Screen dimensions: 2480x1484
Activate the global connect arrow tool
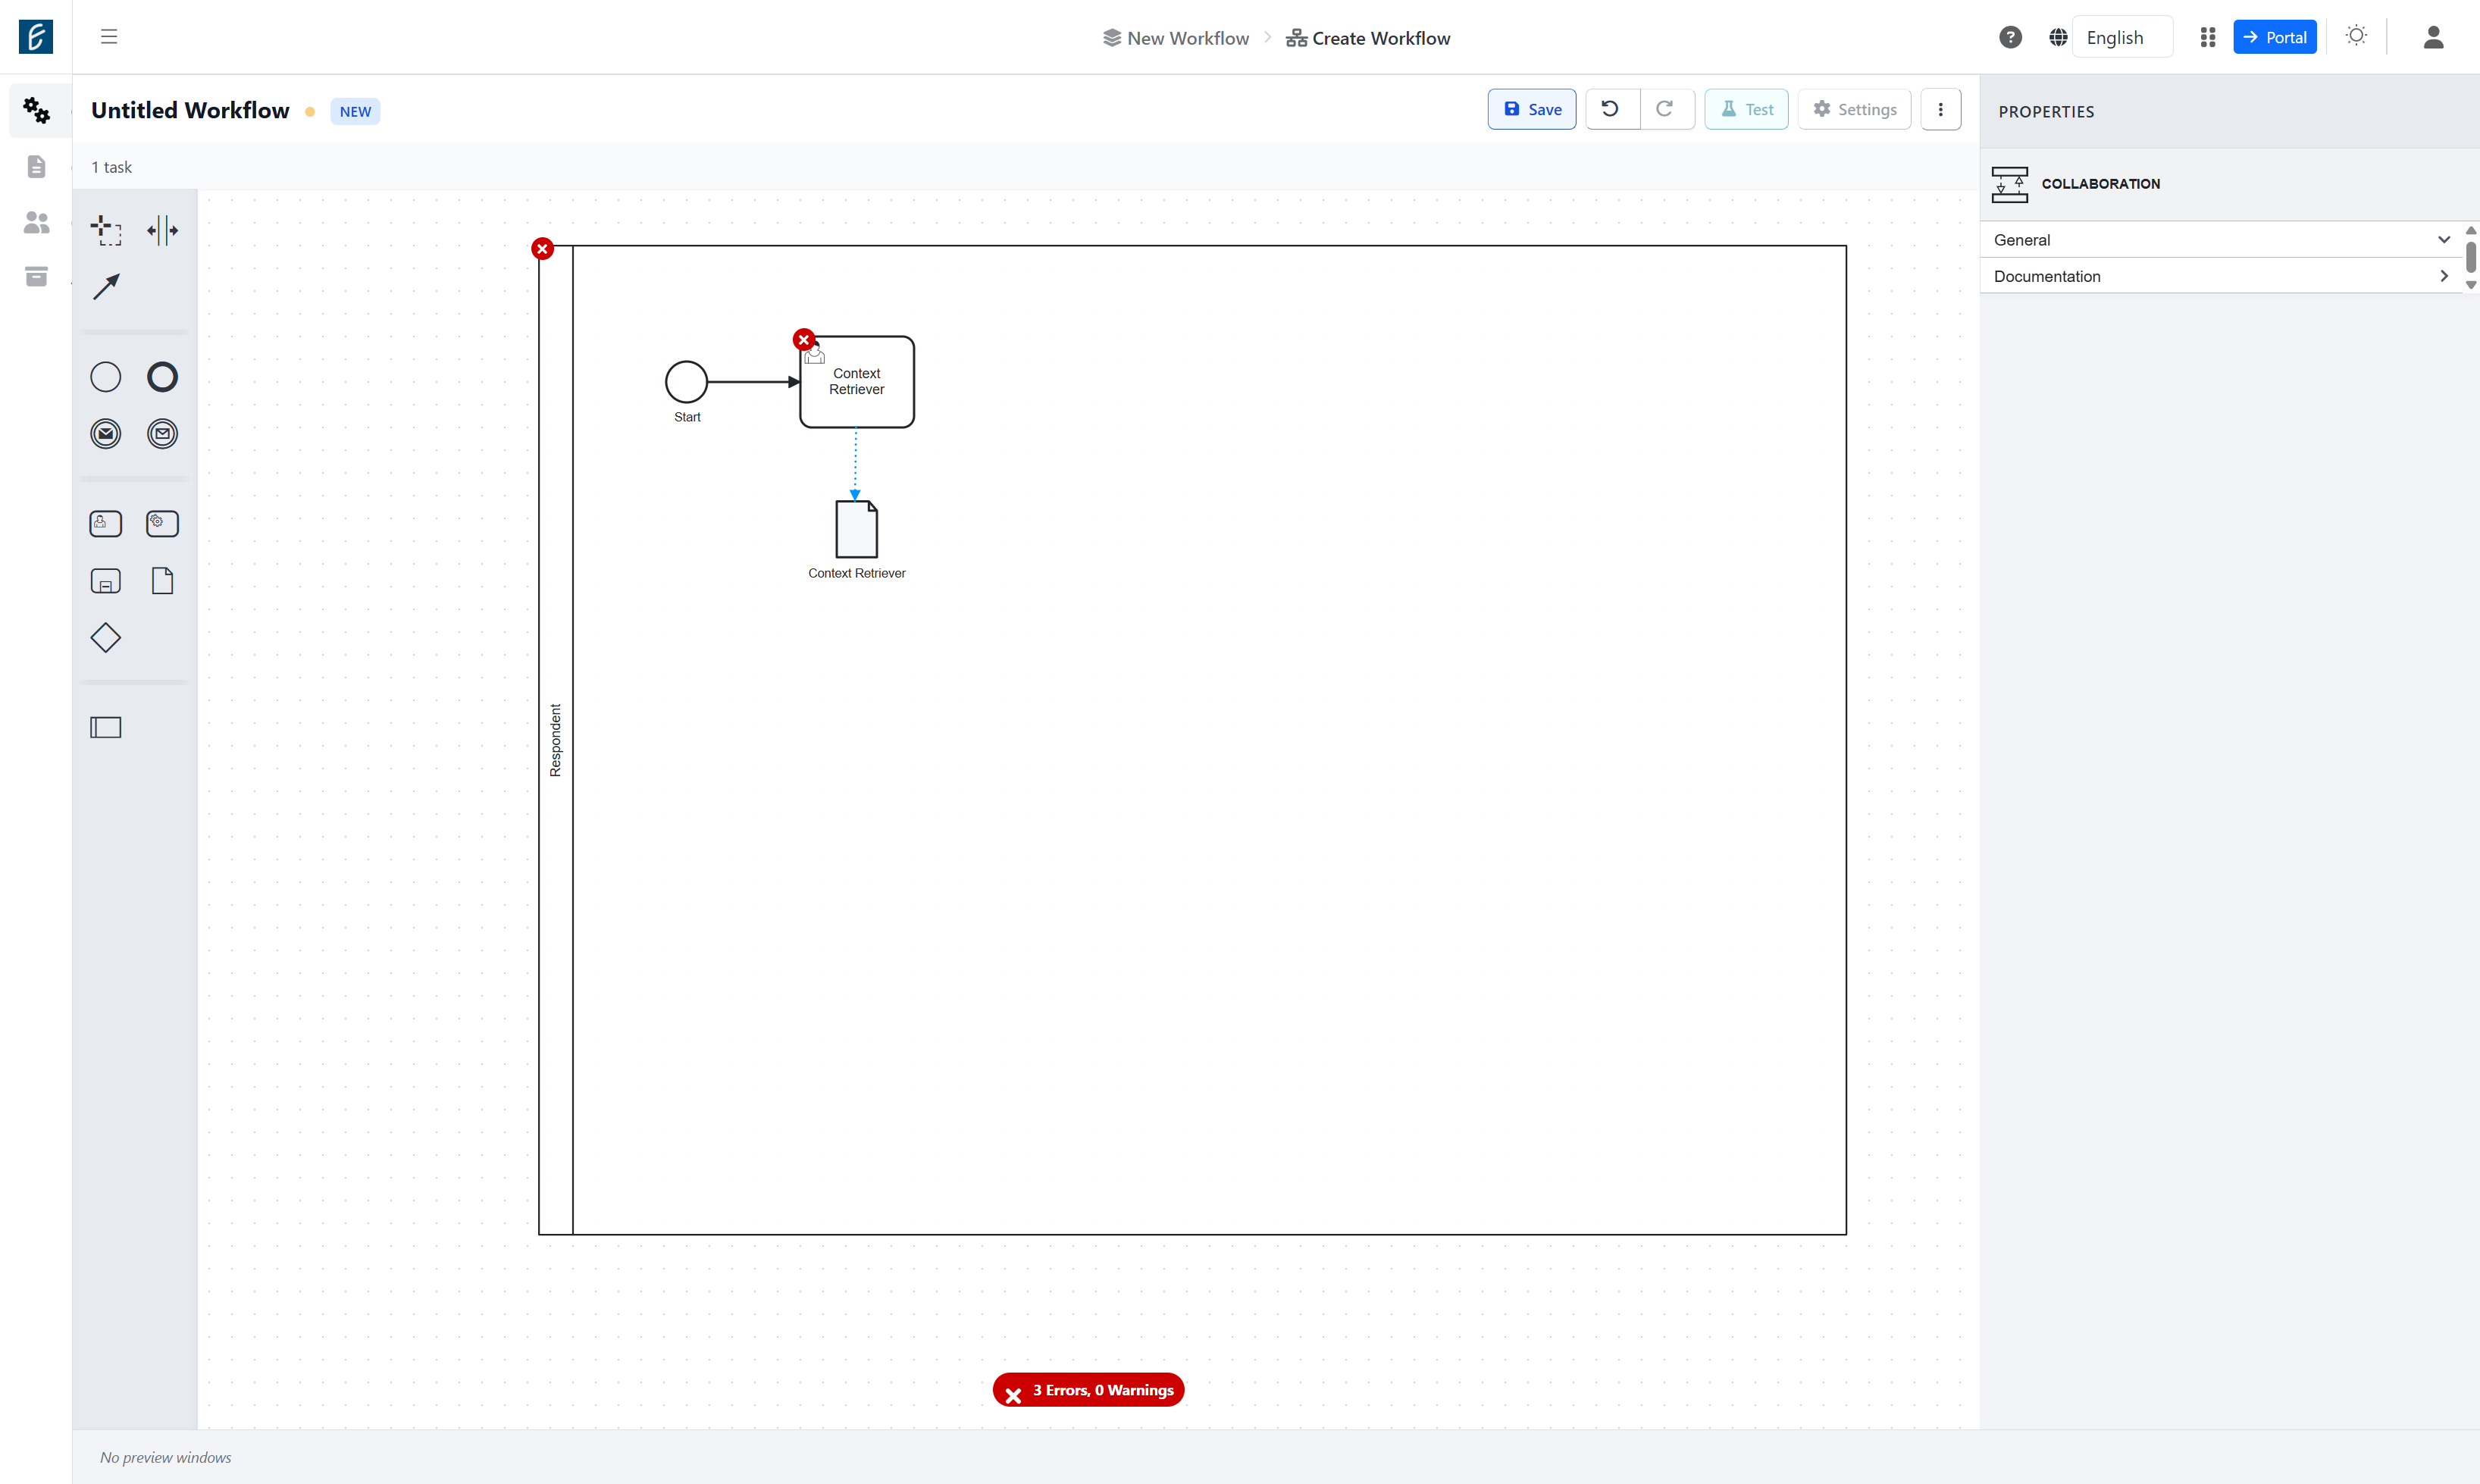106,287
